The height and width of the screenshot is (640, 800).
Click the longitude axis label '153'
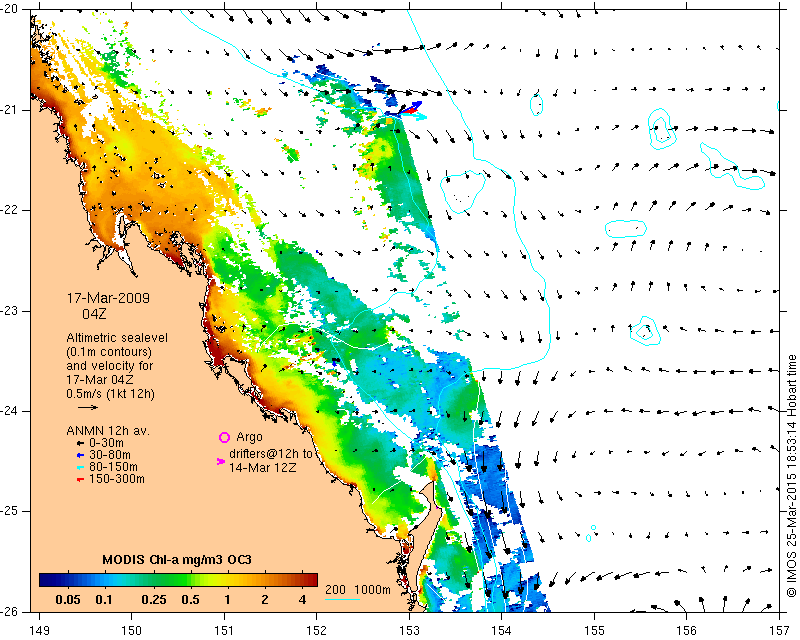pyautogui.click(x=409, y=631)
